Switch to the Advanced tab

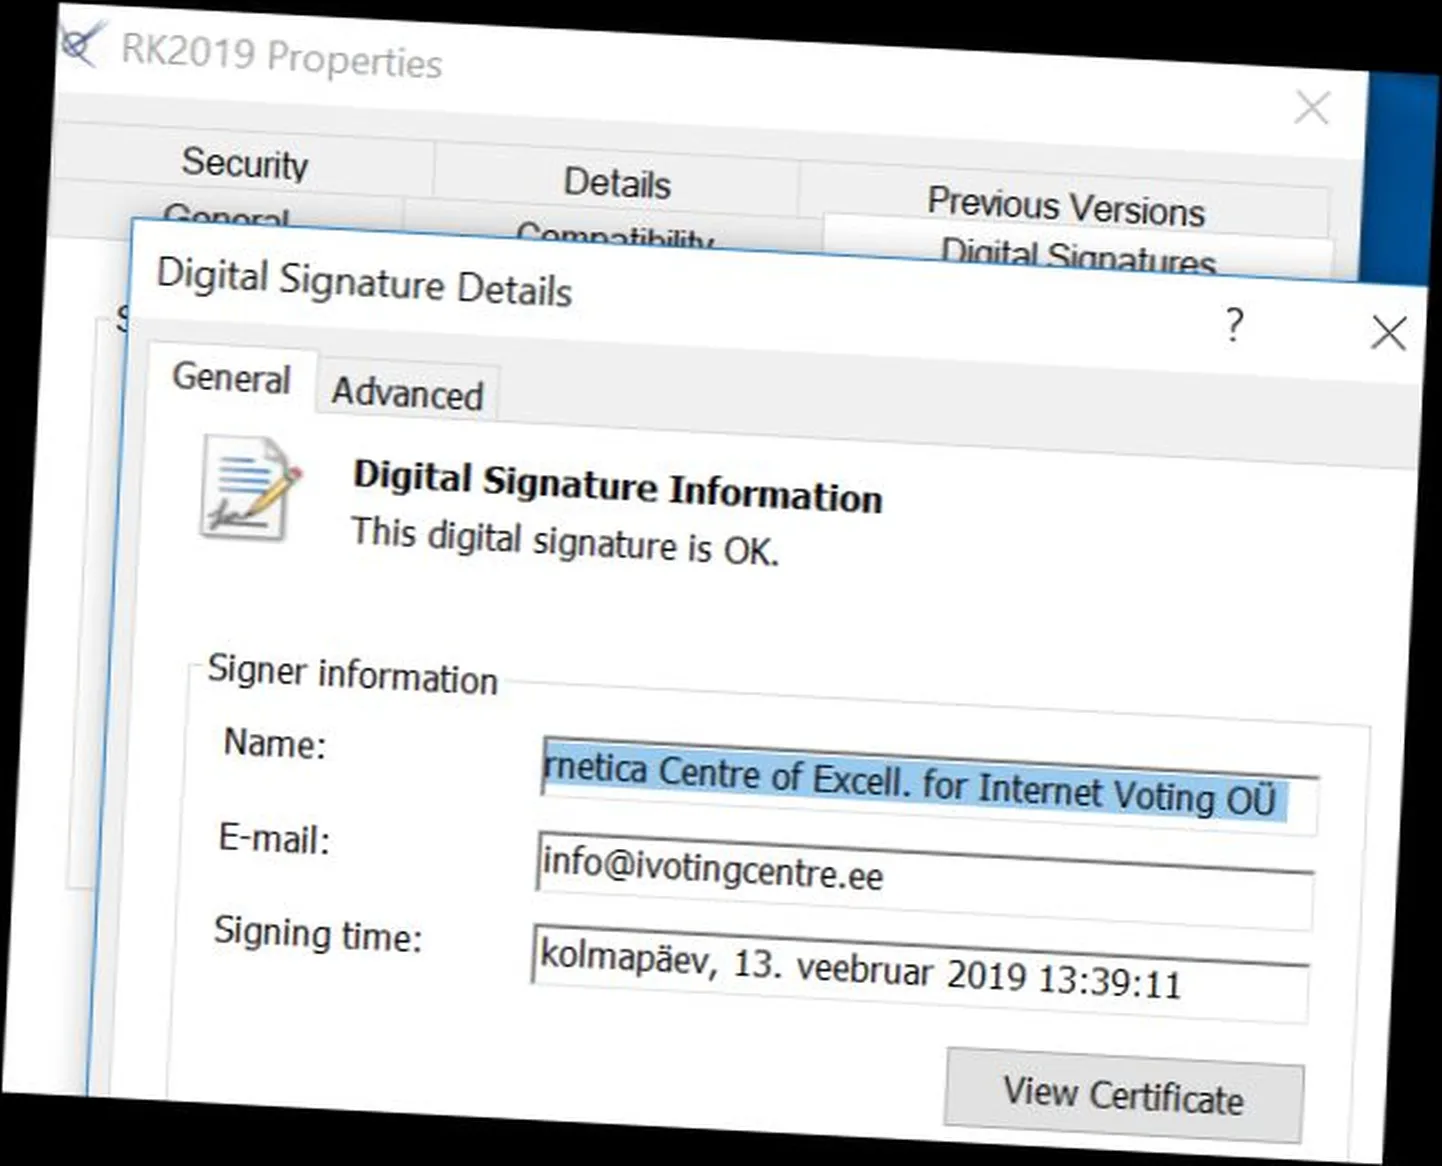coord(408,393)
